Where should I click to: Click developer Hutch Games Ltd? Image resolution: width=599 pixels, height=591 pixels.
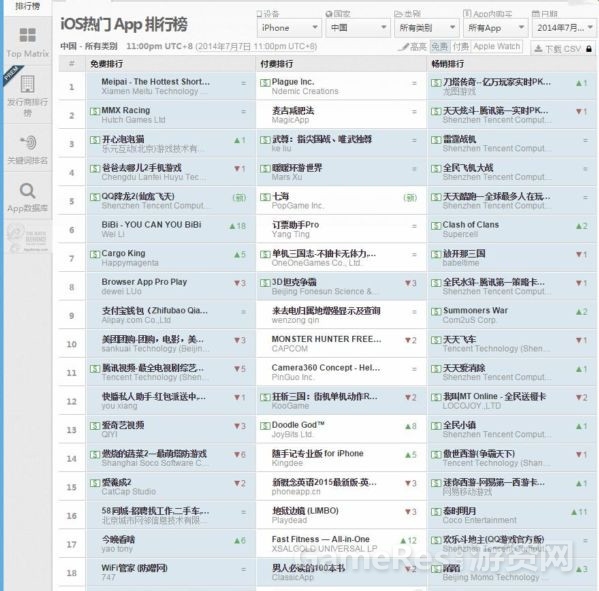click(133, 120)
